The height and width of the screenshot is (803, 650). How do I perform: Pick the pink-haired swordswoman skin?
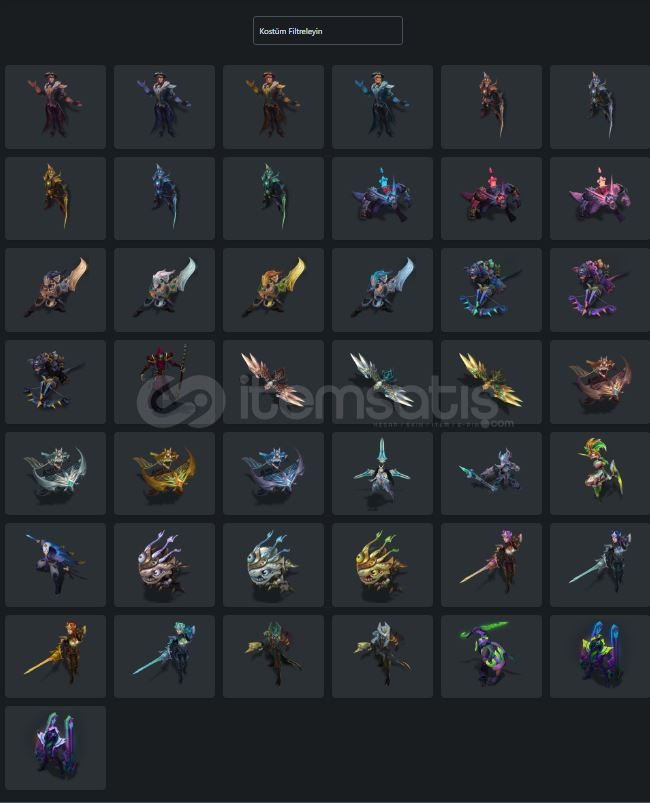tap(491, 565)
